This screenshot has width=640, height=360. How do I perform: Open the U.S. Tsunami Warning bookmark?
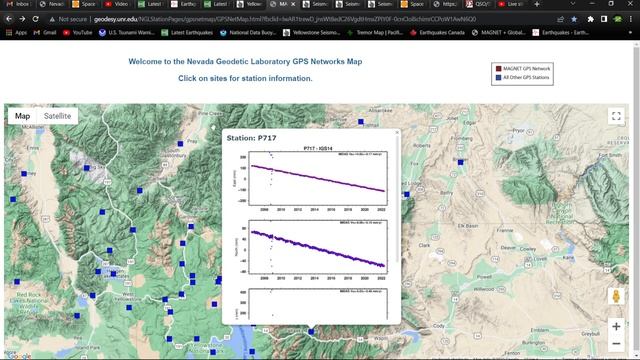(127, 33)
